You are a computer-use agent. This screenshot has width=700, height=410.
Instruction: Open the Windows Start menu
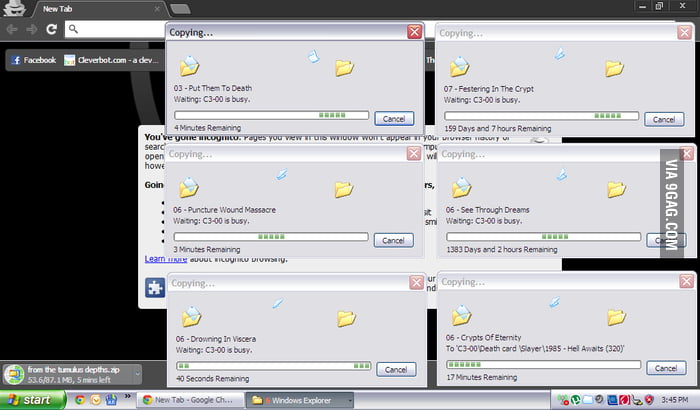[30, 400]
